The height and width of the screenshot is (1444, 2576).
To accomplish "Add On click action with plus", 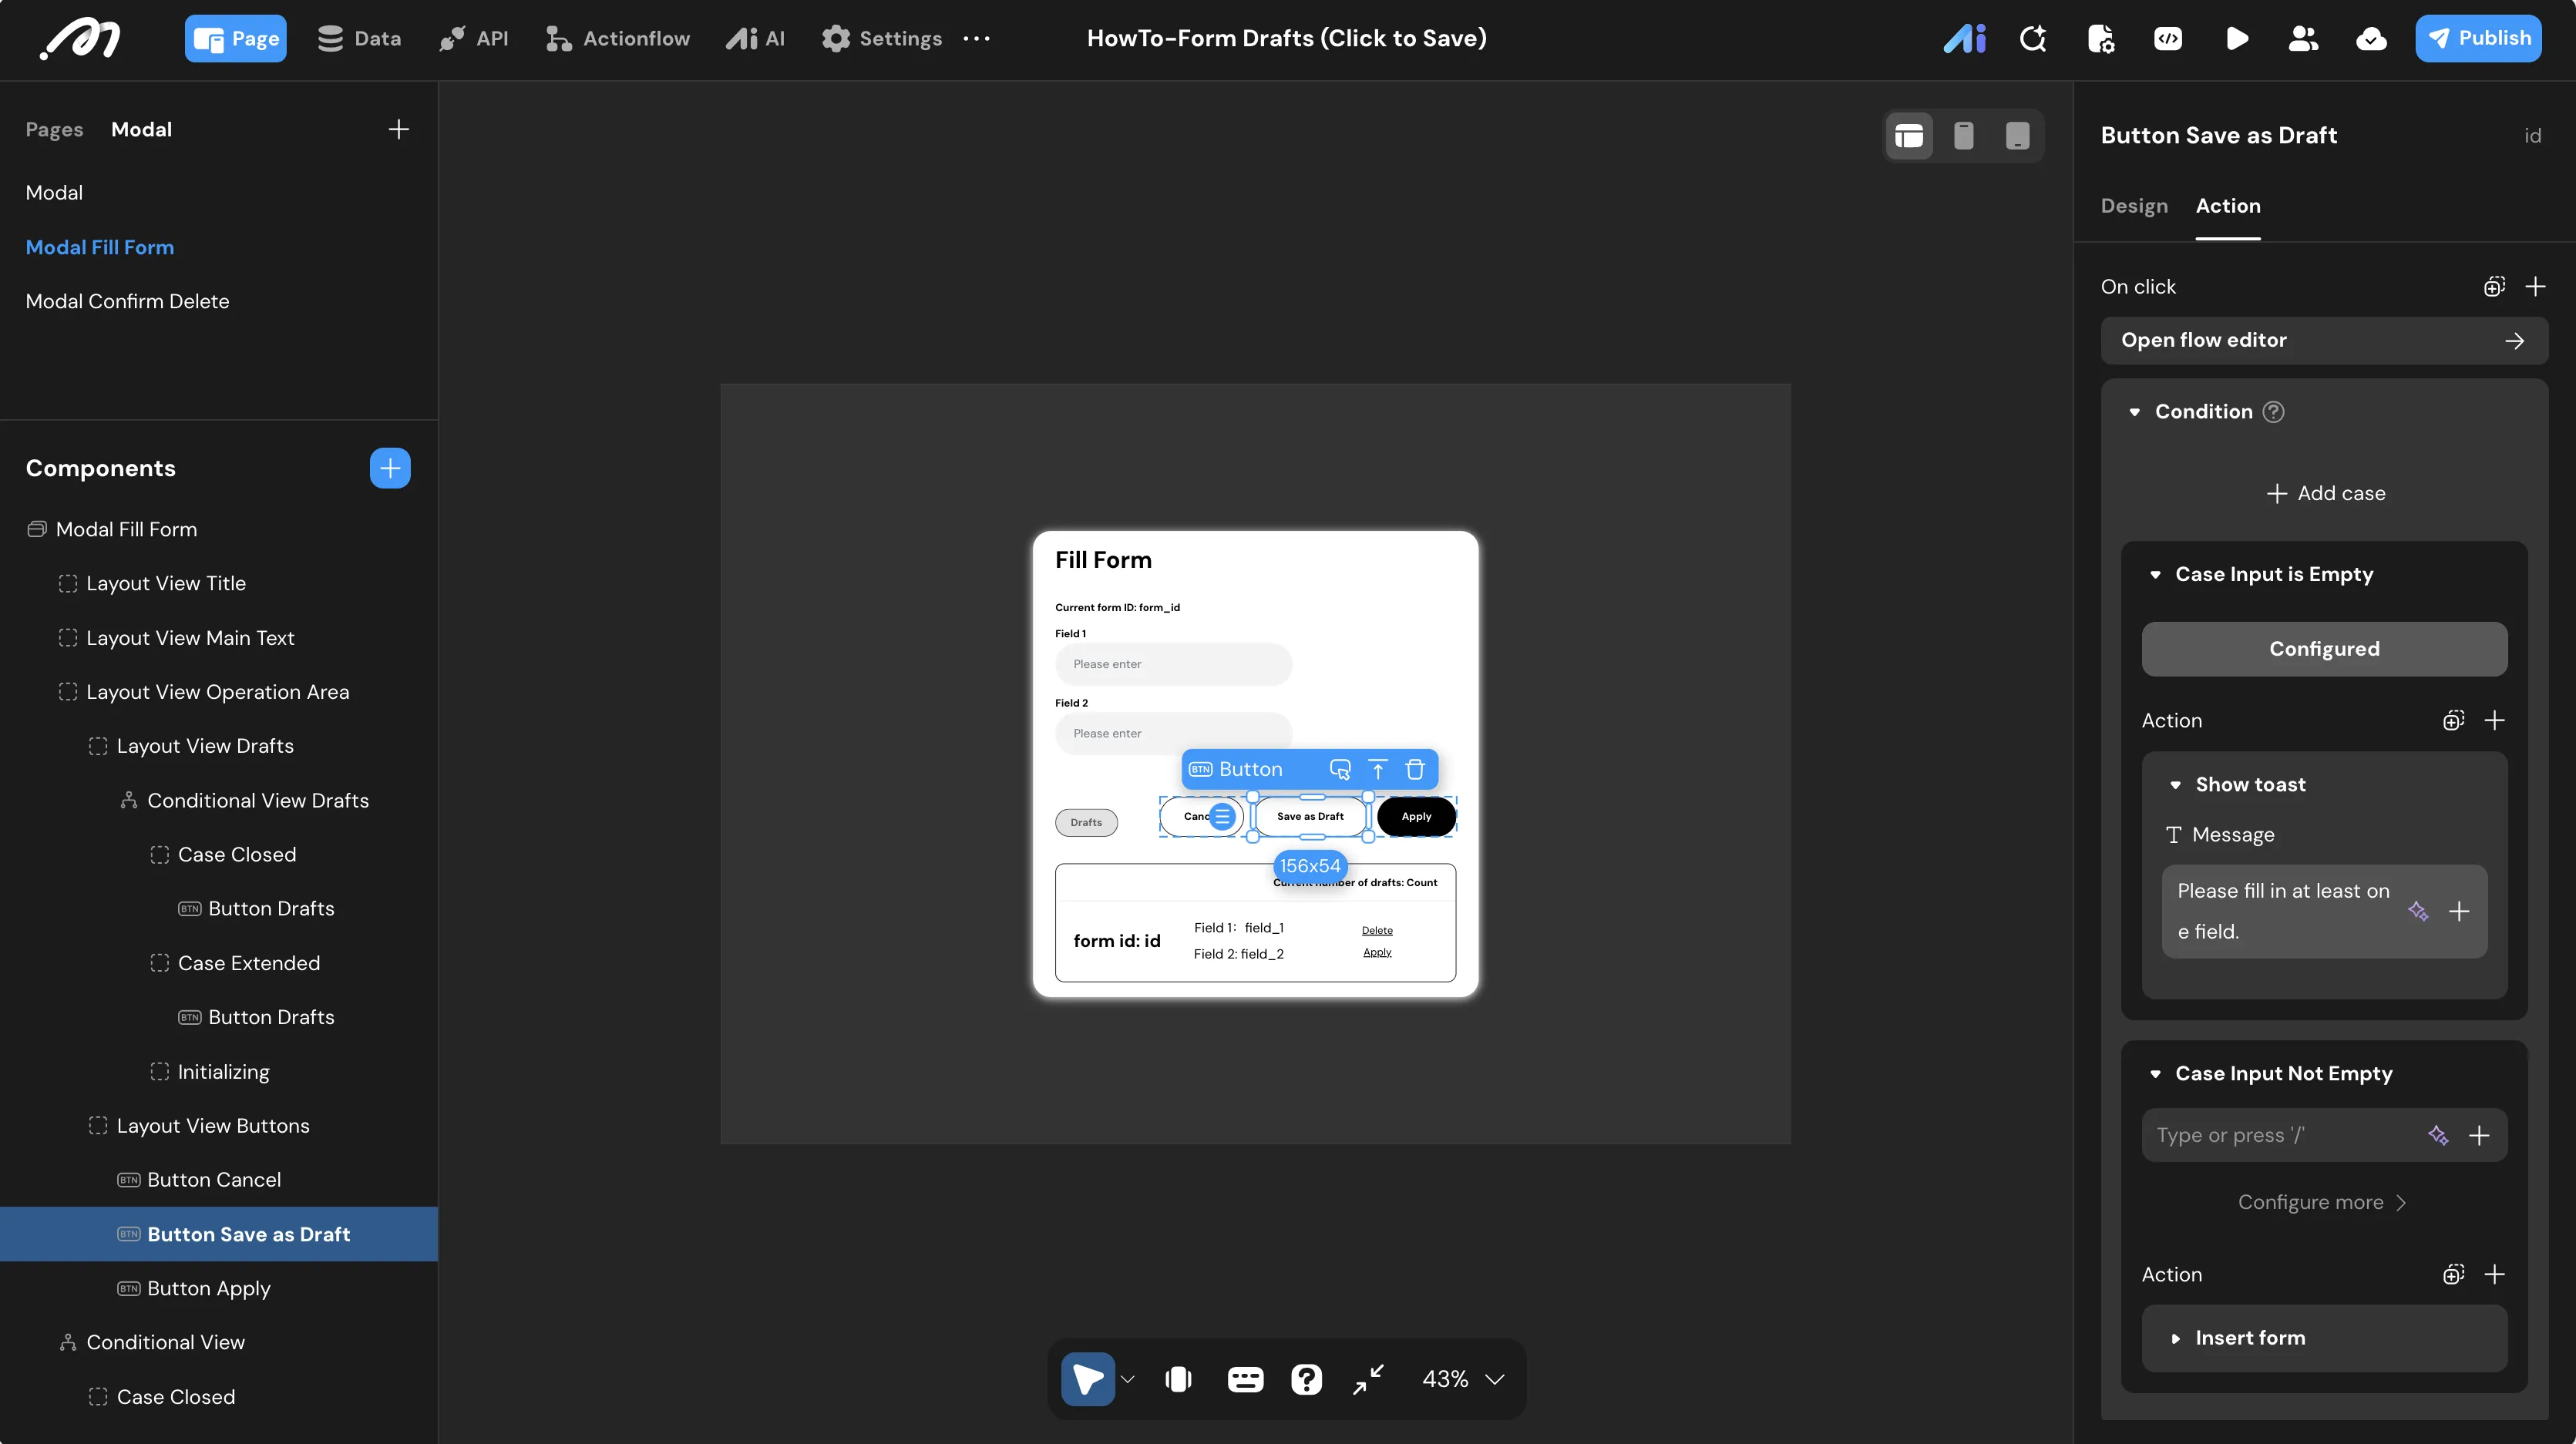I will coord(2535,287).
